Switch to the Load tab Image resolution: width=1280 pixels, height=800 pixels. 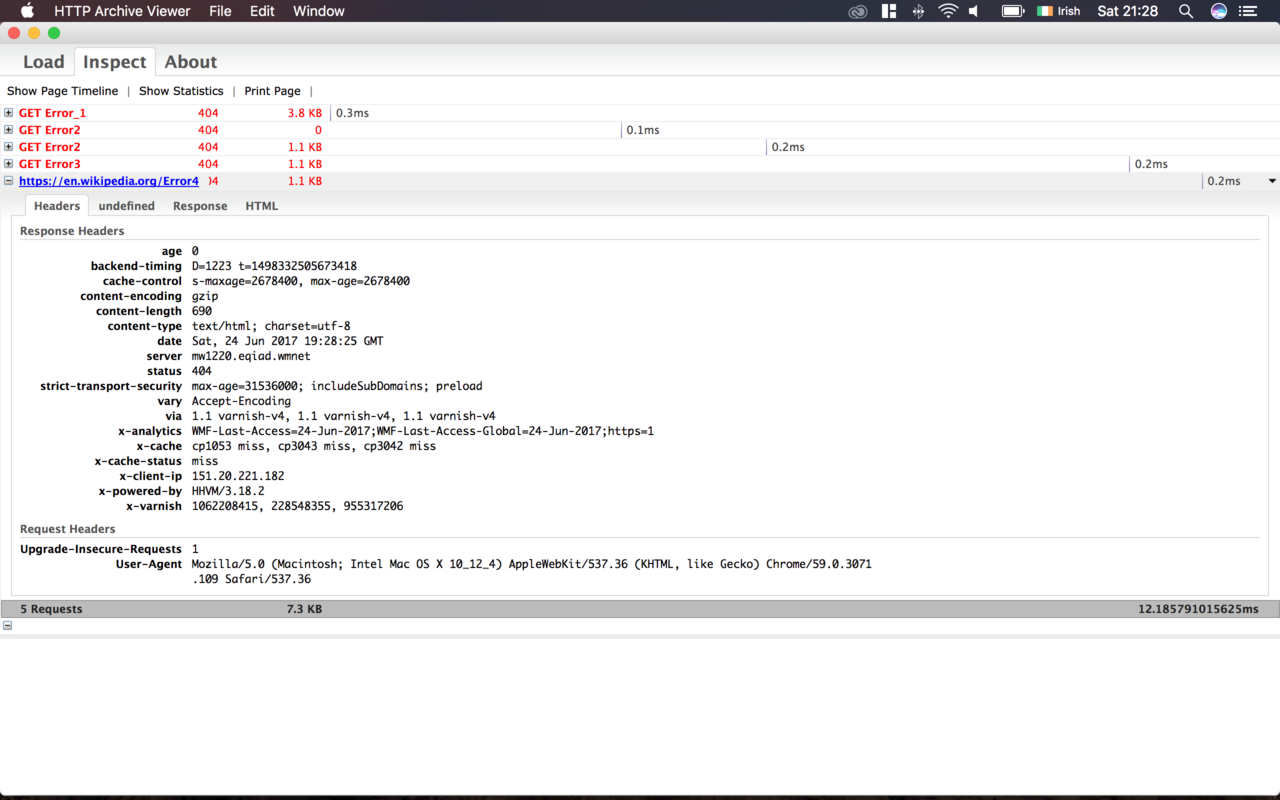point(44,62)
